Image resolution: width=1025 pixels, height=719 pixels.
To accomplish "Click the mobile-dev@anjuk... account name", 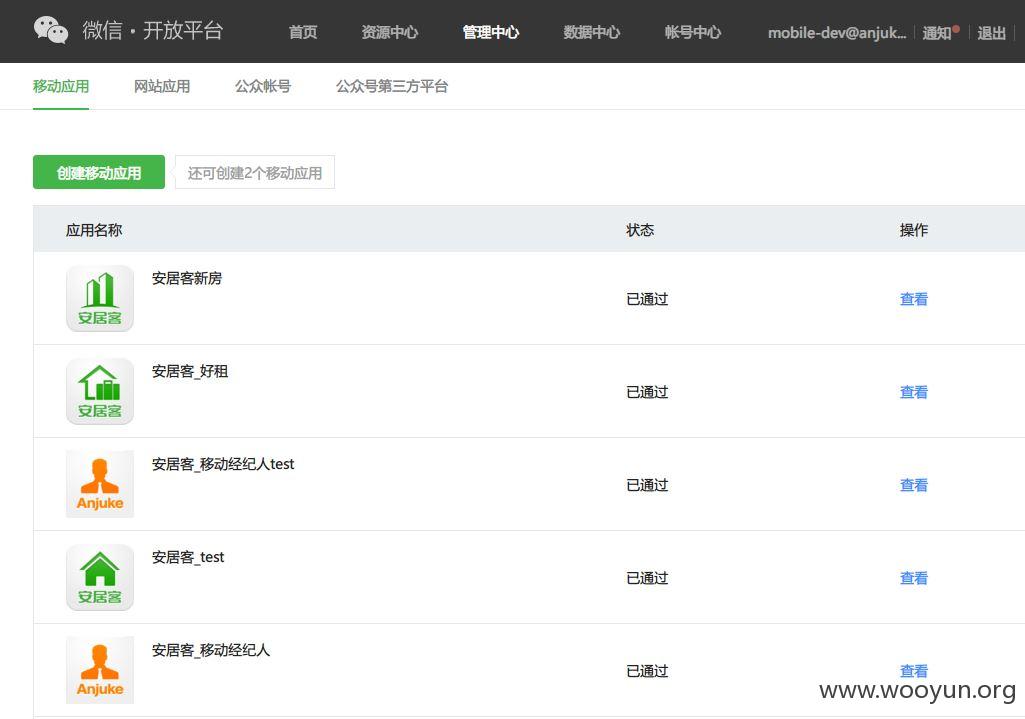I will (x=837, y=33).
